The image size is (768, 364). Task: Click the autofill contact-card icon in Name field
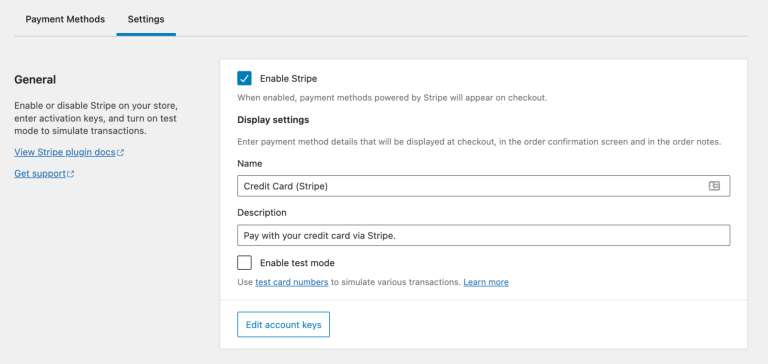[714, 186]
